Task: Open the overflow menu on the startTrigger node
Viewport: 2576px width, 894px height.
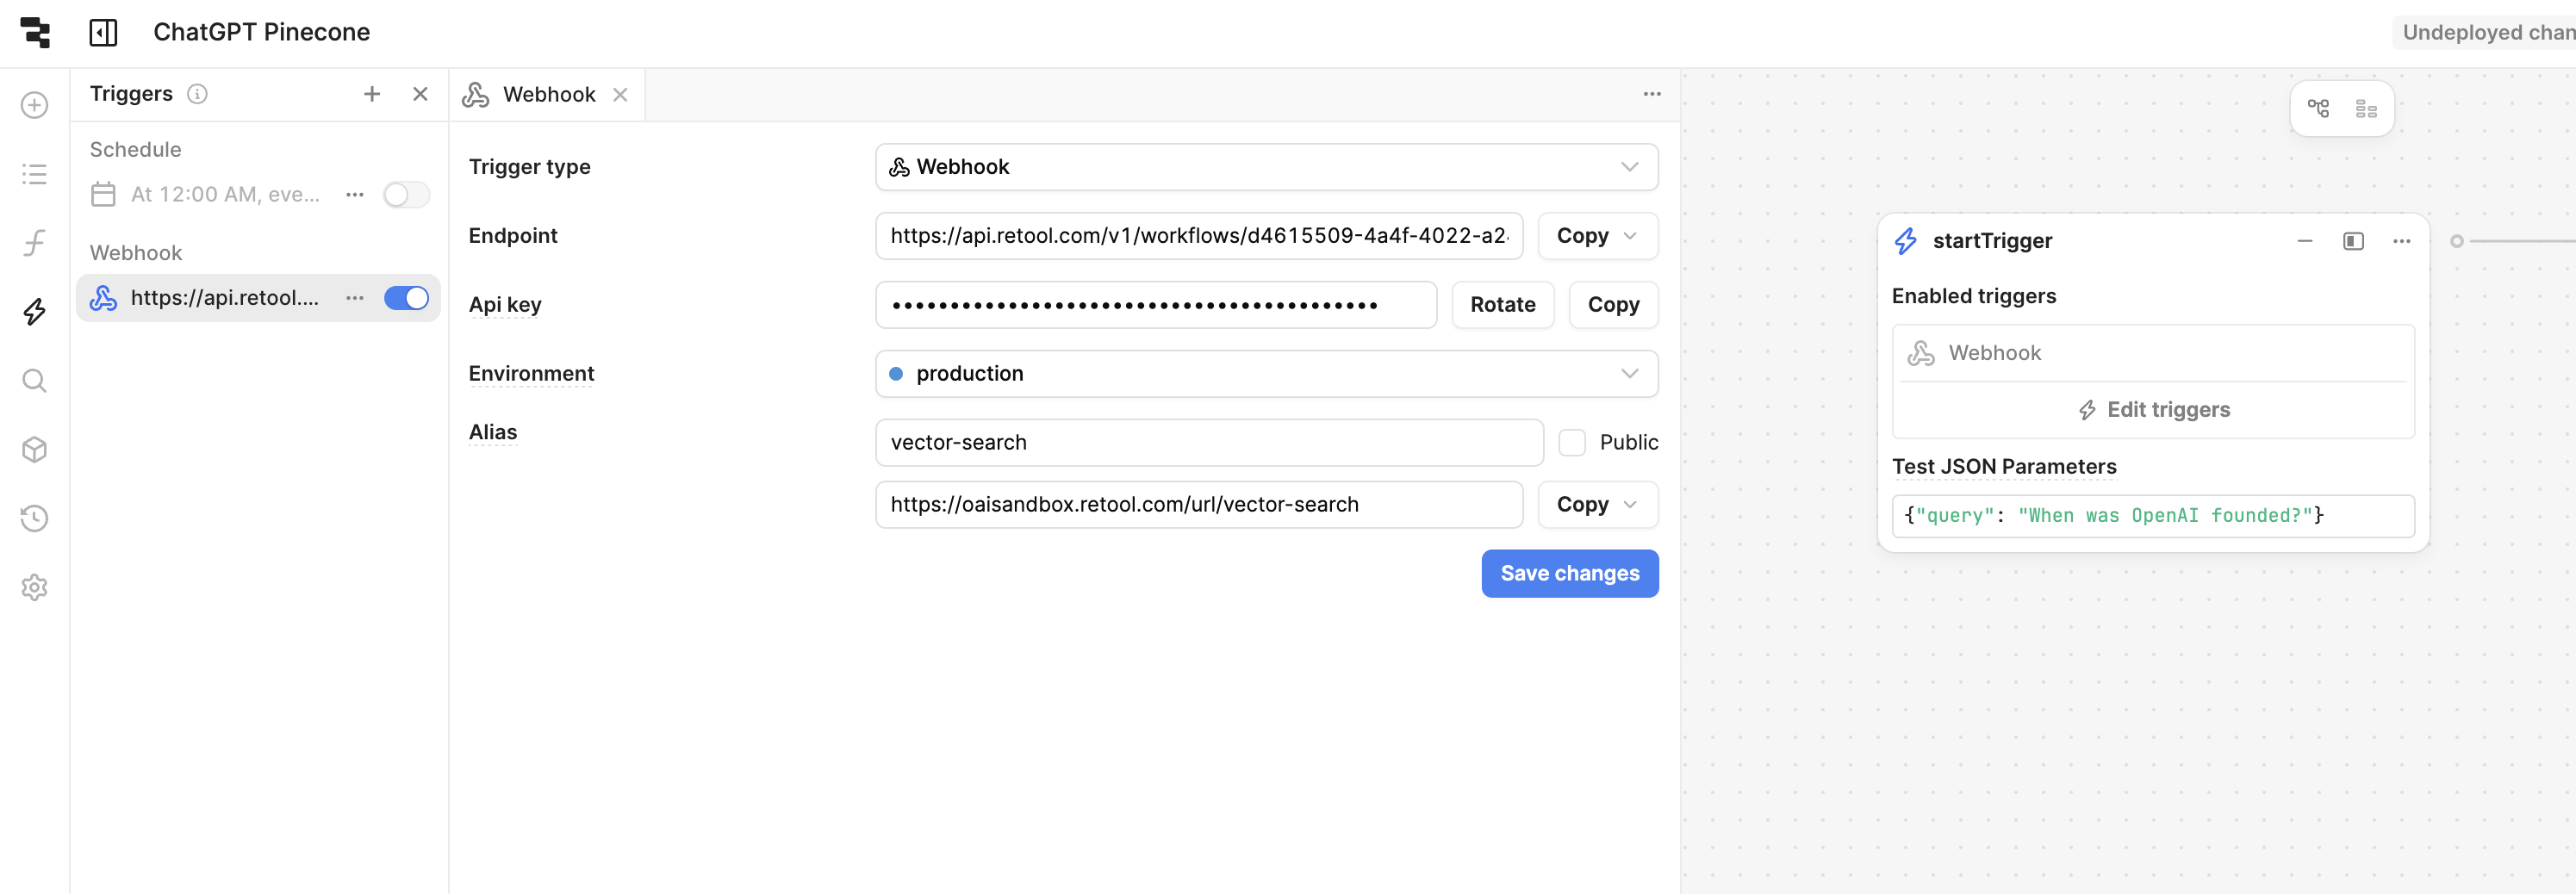Action: tap(2402, 241)
